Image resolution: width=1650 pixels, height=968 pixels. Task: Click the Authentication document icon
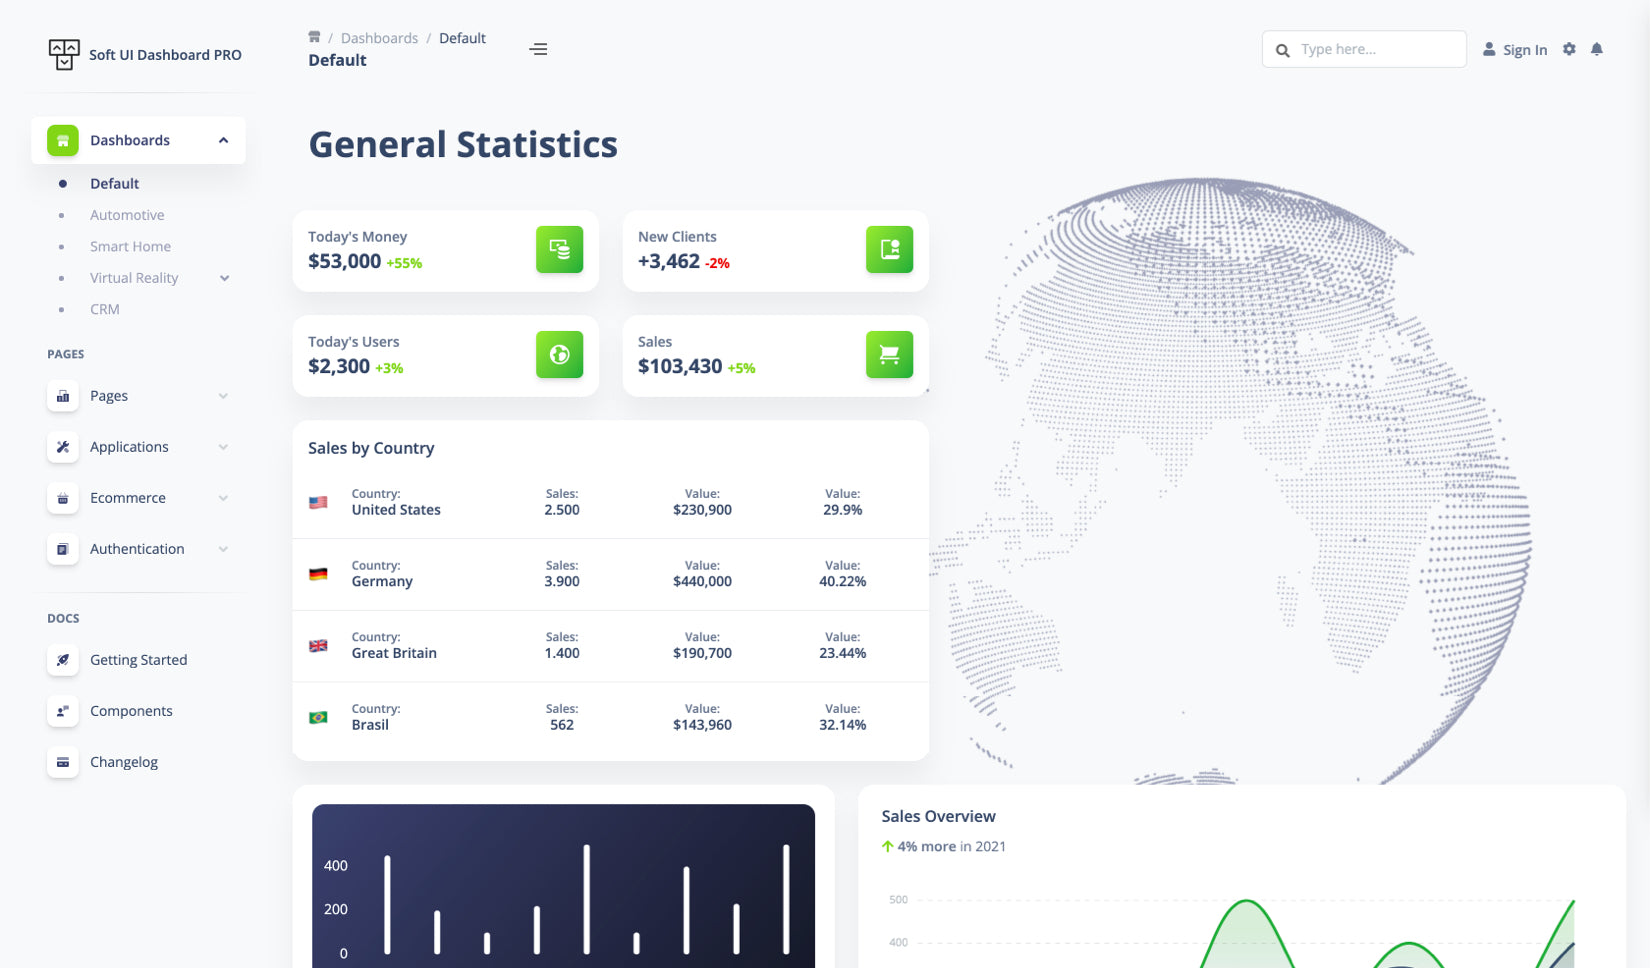pos(63,549)
